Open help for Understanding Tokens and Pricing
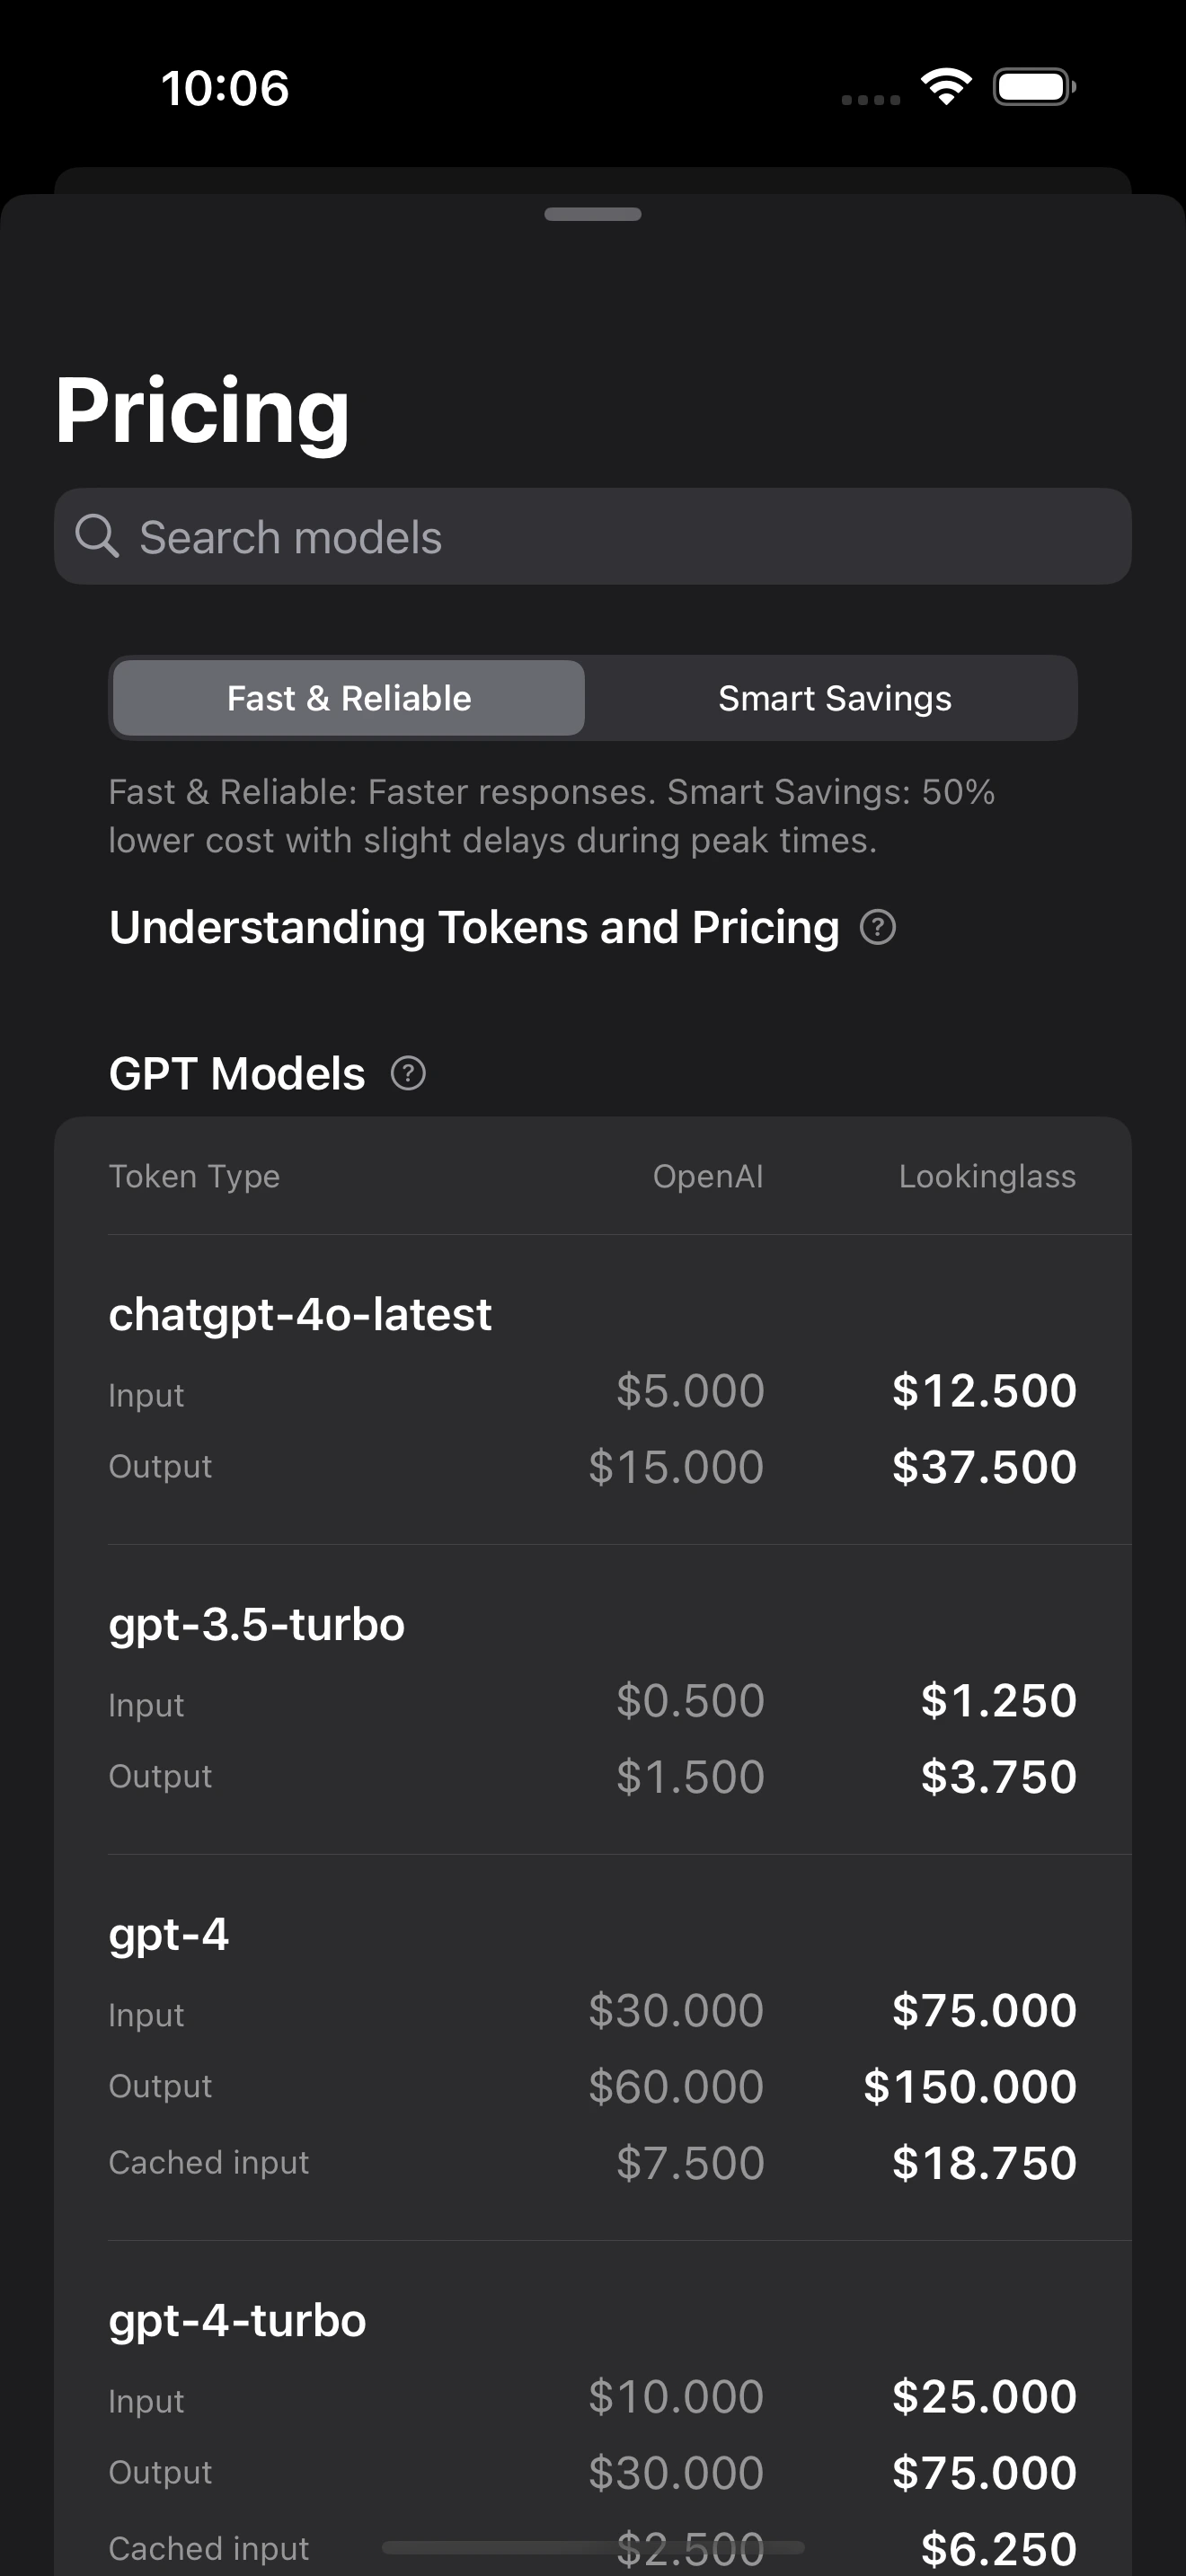This screenshot has width=1186, height=2576. coord(878,927)
